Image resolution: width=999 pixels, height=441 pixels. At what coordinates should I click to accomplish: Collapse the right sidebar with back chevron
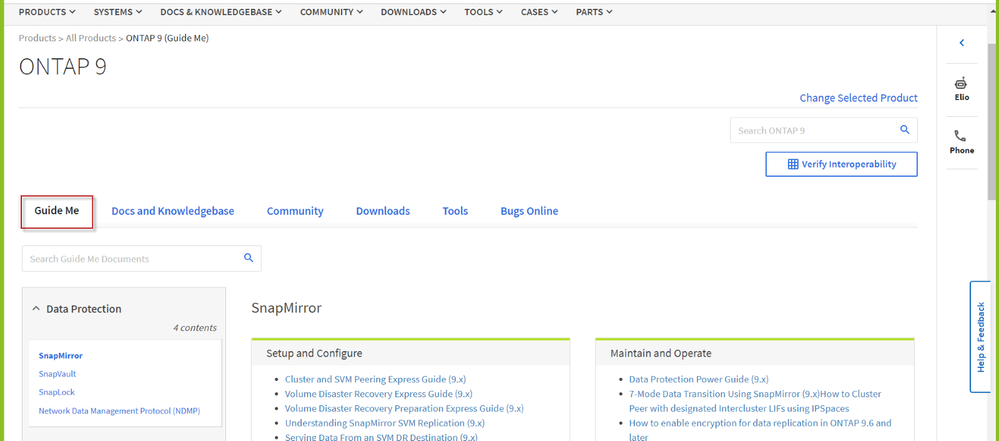tap(962, 43)
